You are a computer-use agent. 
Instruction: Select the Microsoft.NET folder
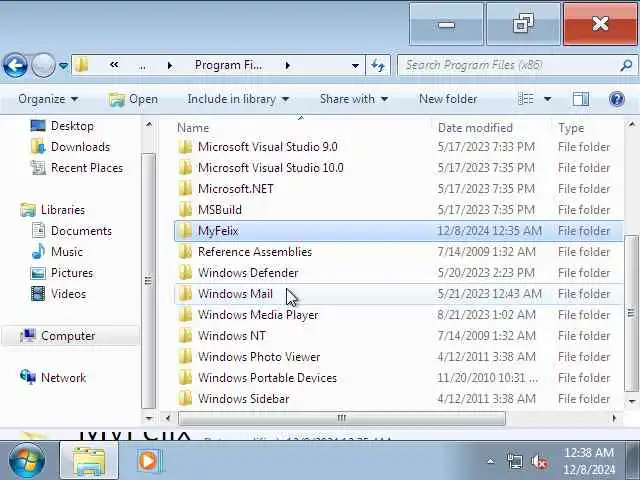point(236,189)
